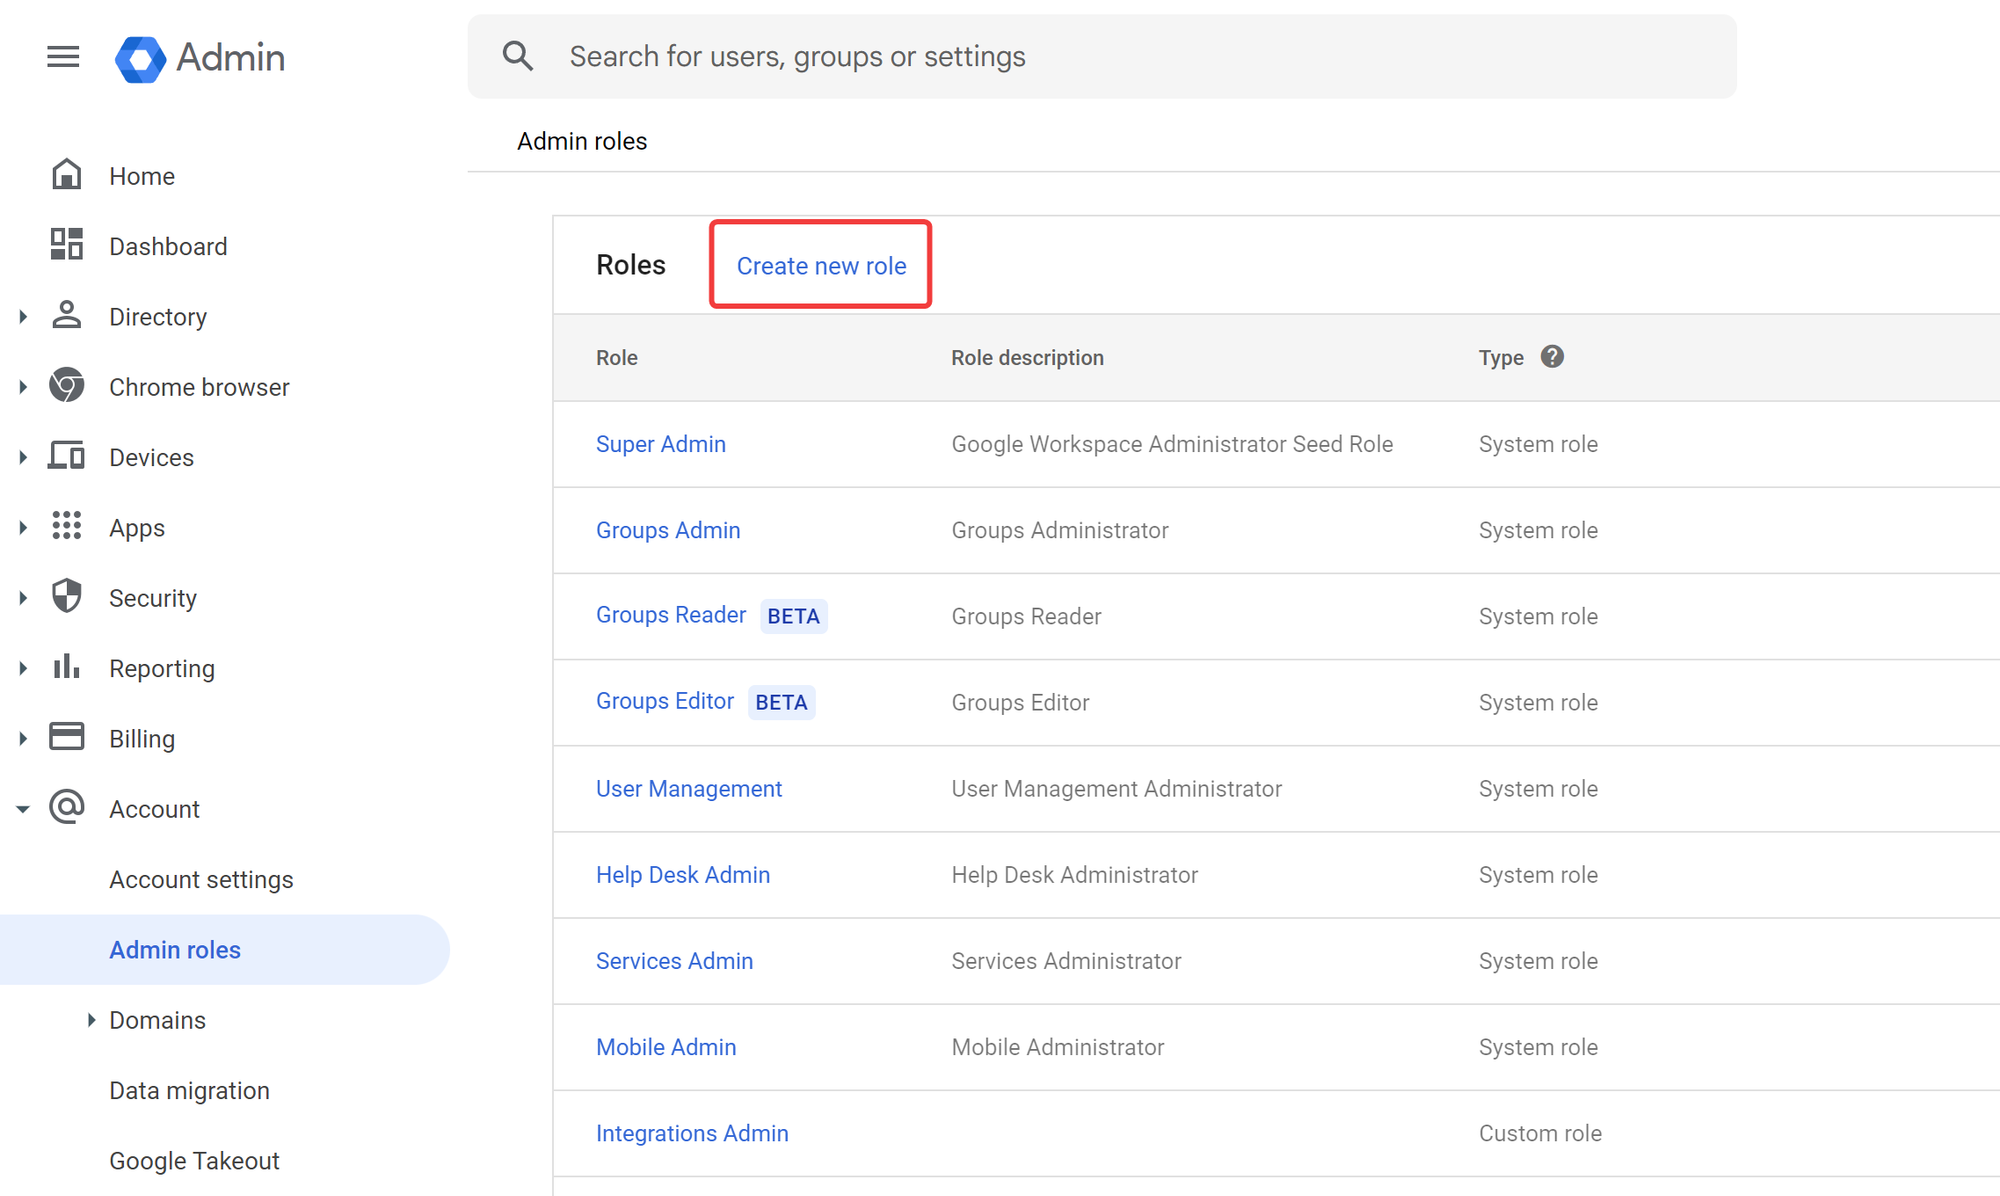The width and height of the screenshot is (2000, 1196).
Task: Expand the Devices section arrow
Action: pos(23,457)
